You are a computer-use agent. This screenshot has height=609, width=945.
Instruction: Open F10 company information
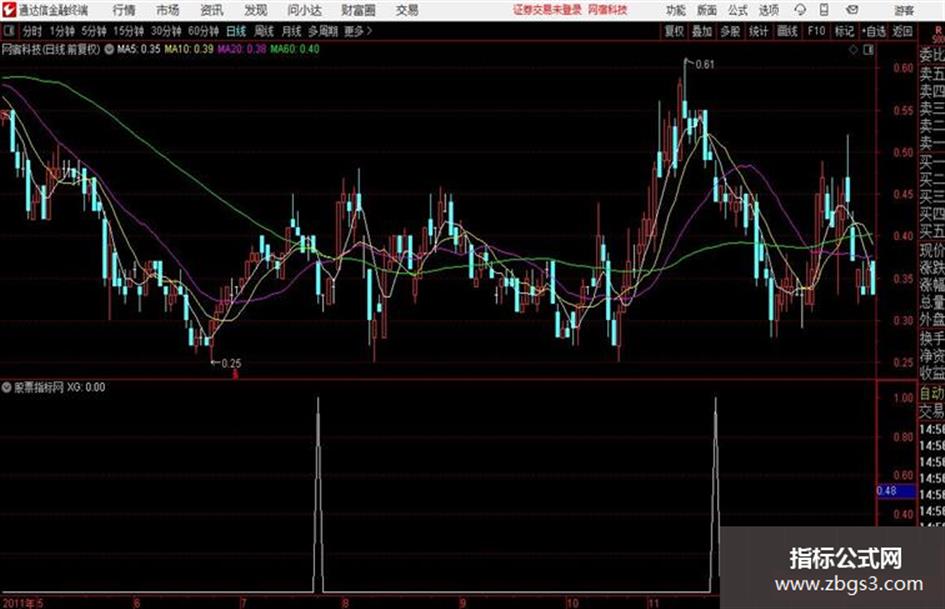pos(816,31)
